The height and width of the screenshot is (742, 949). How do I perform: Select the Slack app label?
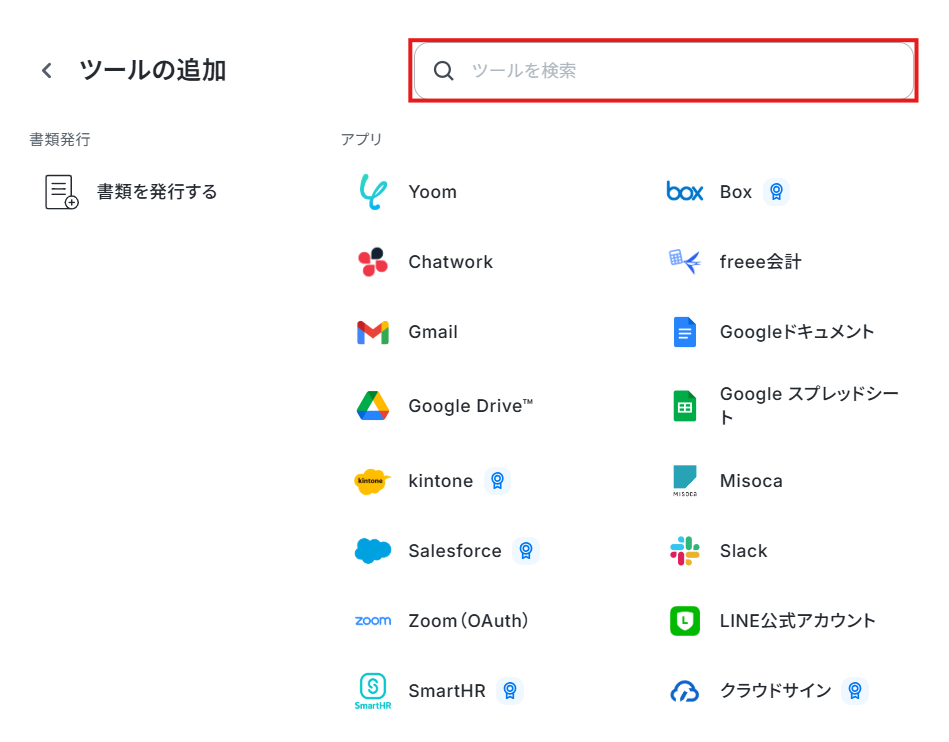(x=743, y=551)
